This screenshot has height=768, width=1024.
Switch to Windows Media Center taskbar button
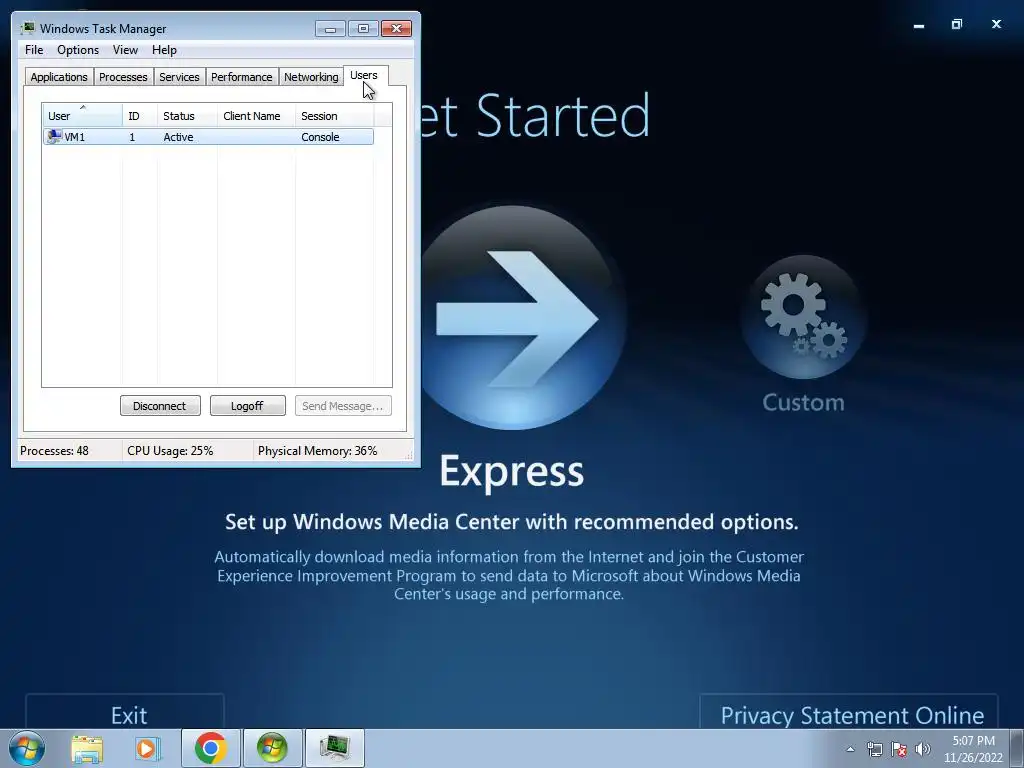(272, 748)
